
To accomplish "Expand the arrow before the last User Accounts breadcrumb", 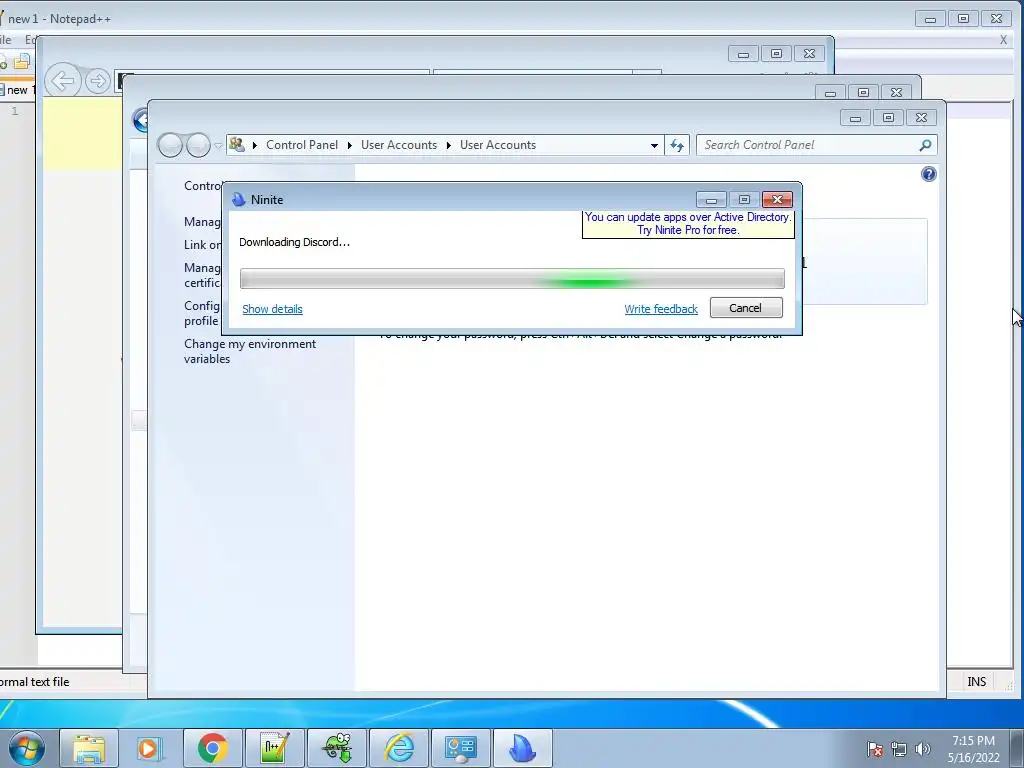I will coord(449,145).
